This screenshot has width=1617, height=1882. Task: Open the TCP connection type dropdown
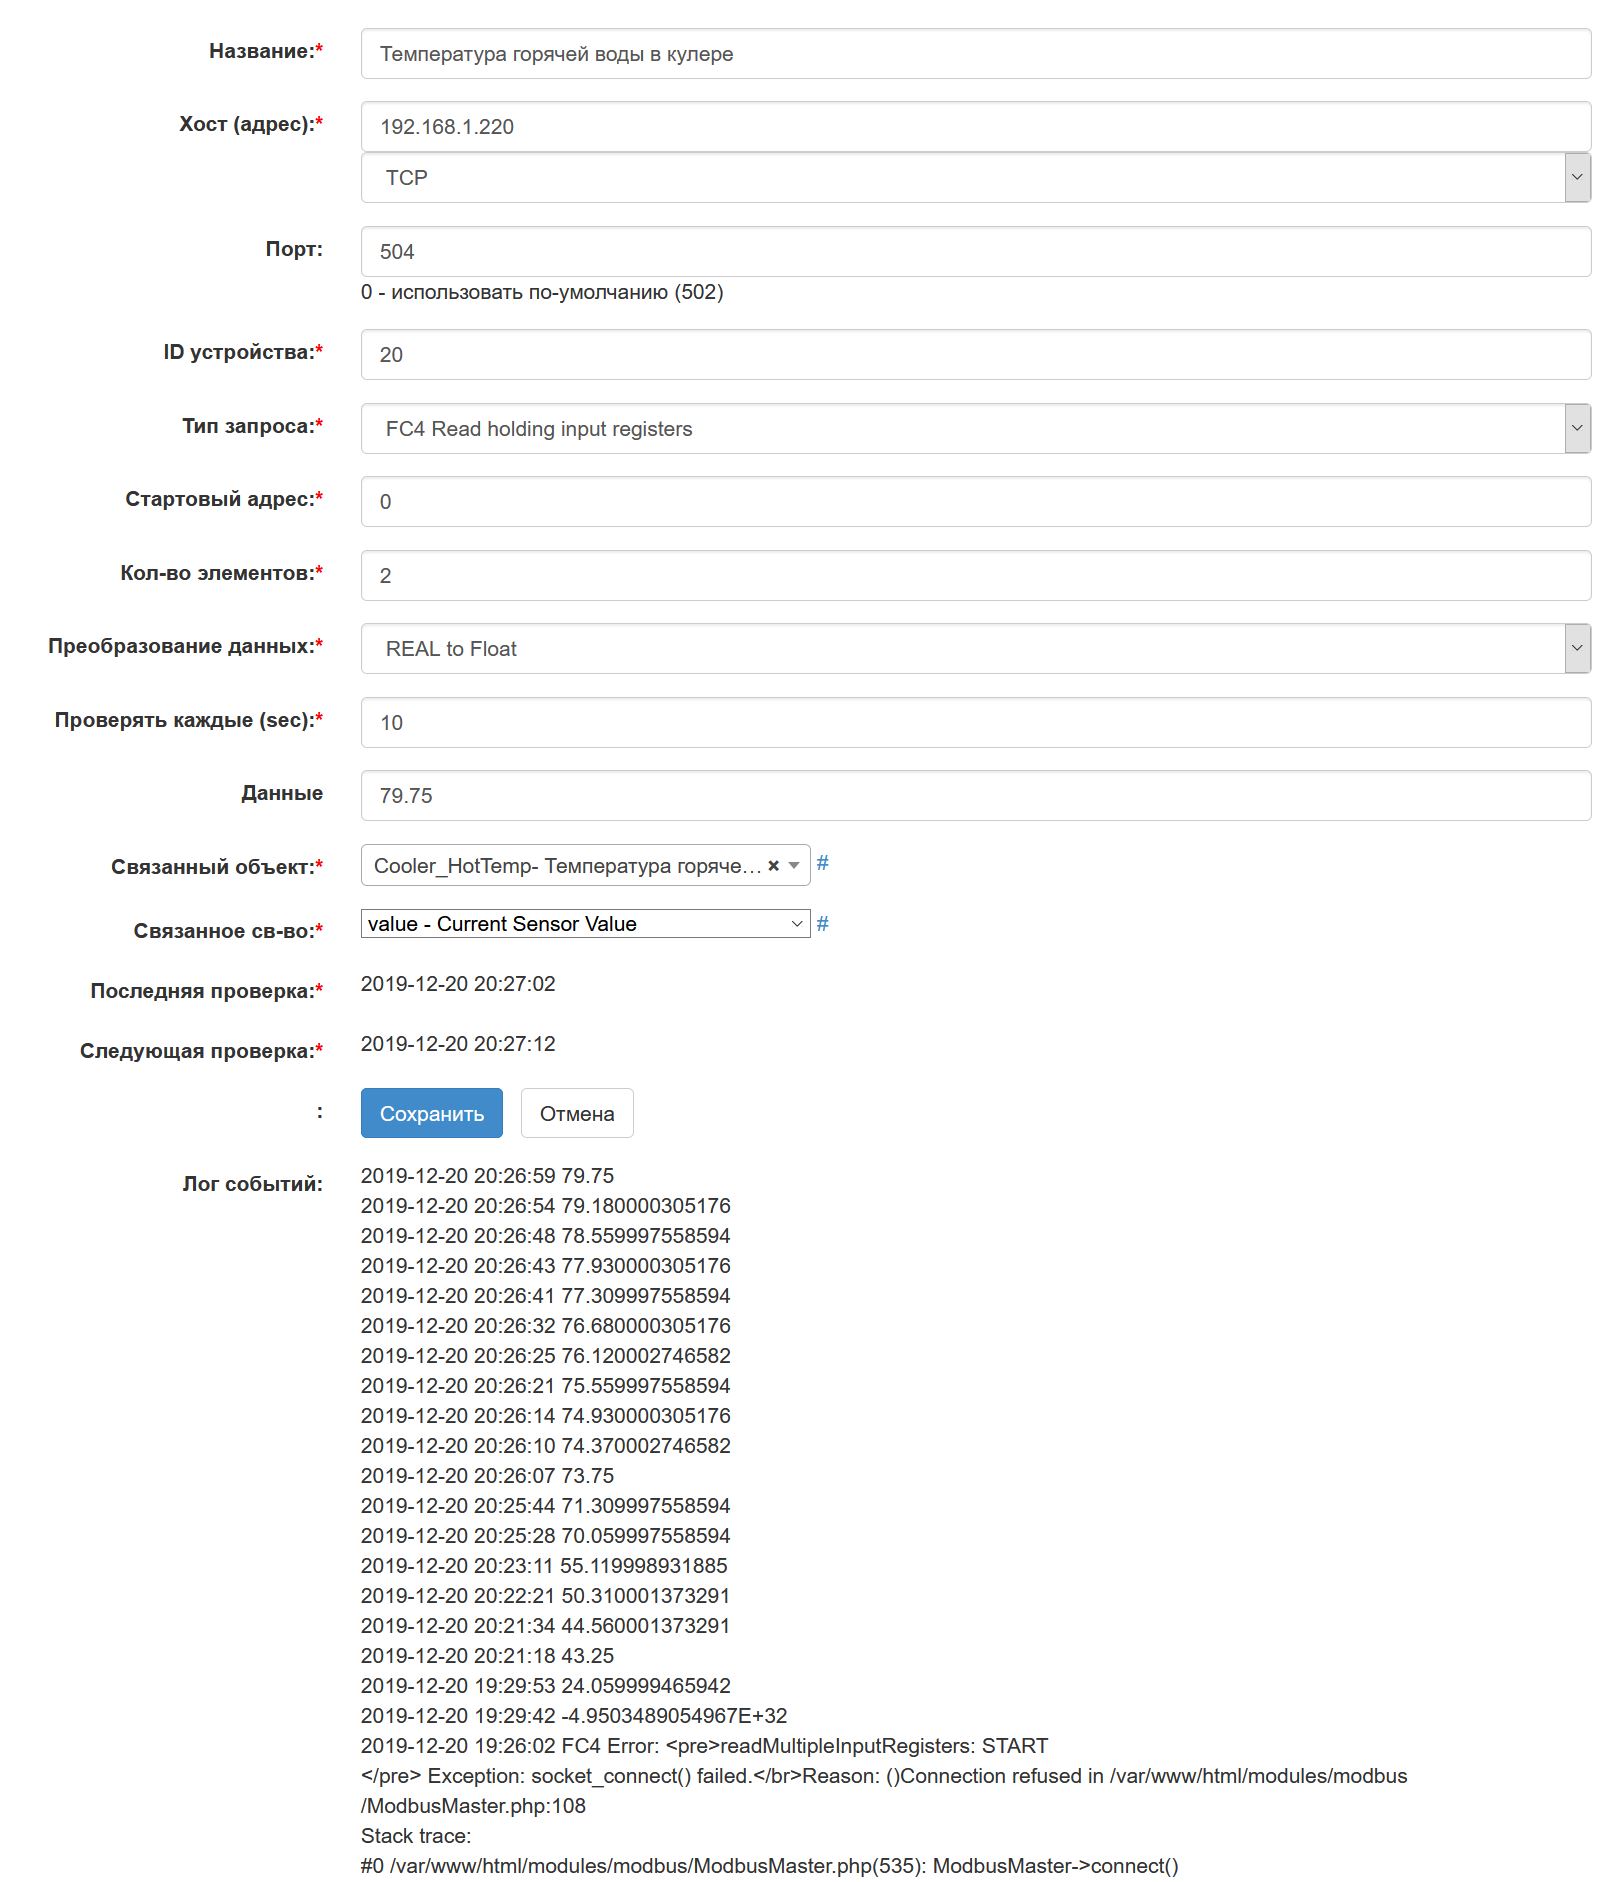pyautogui.click(x=975, y=178)
